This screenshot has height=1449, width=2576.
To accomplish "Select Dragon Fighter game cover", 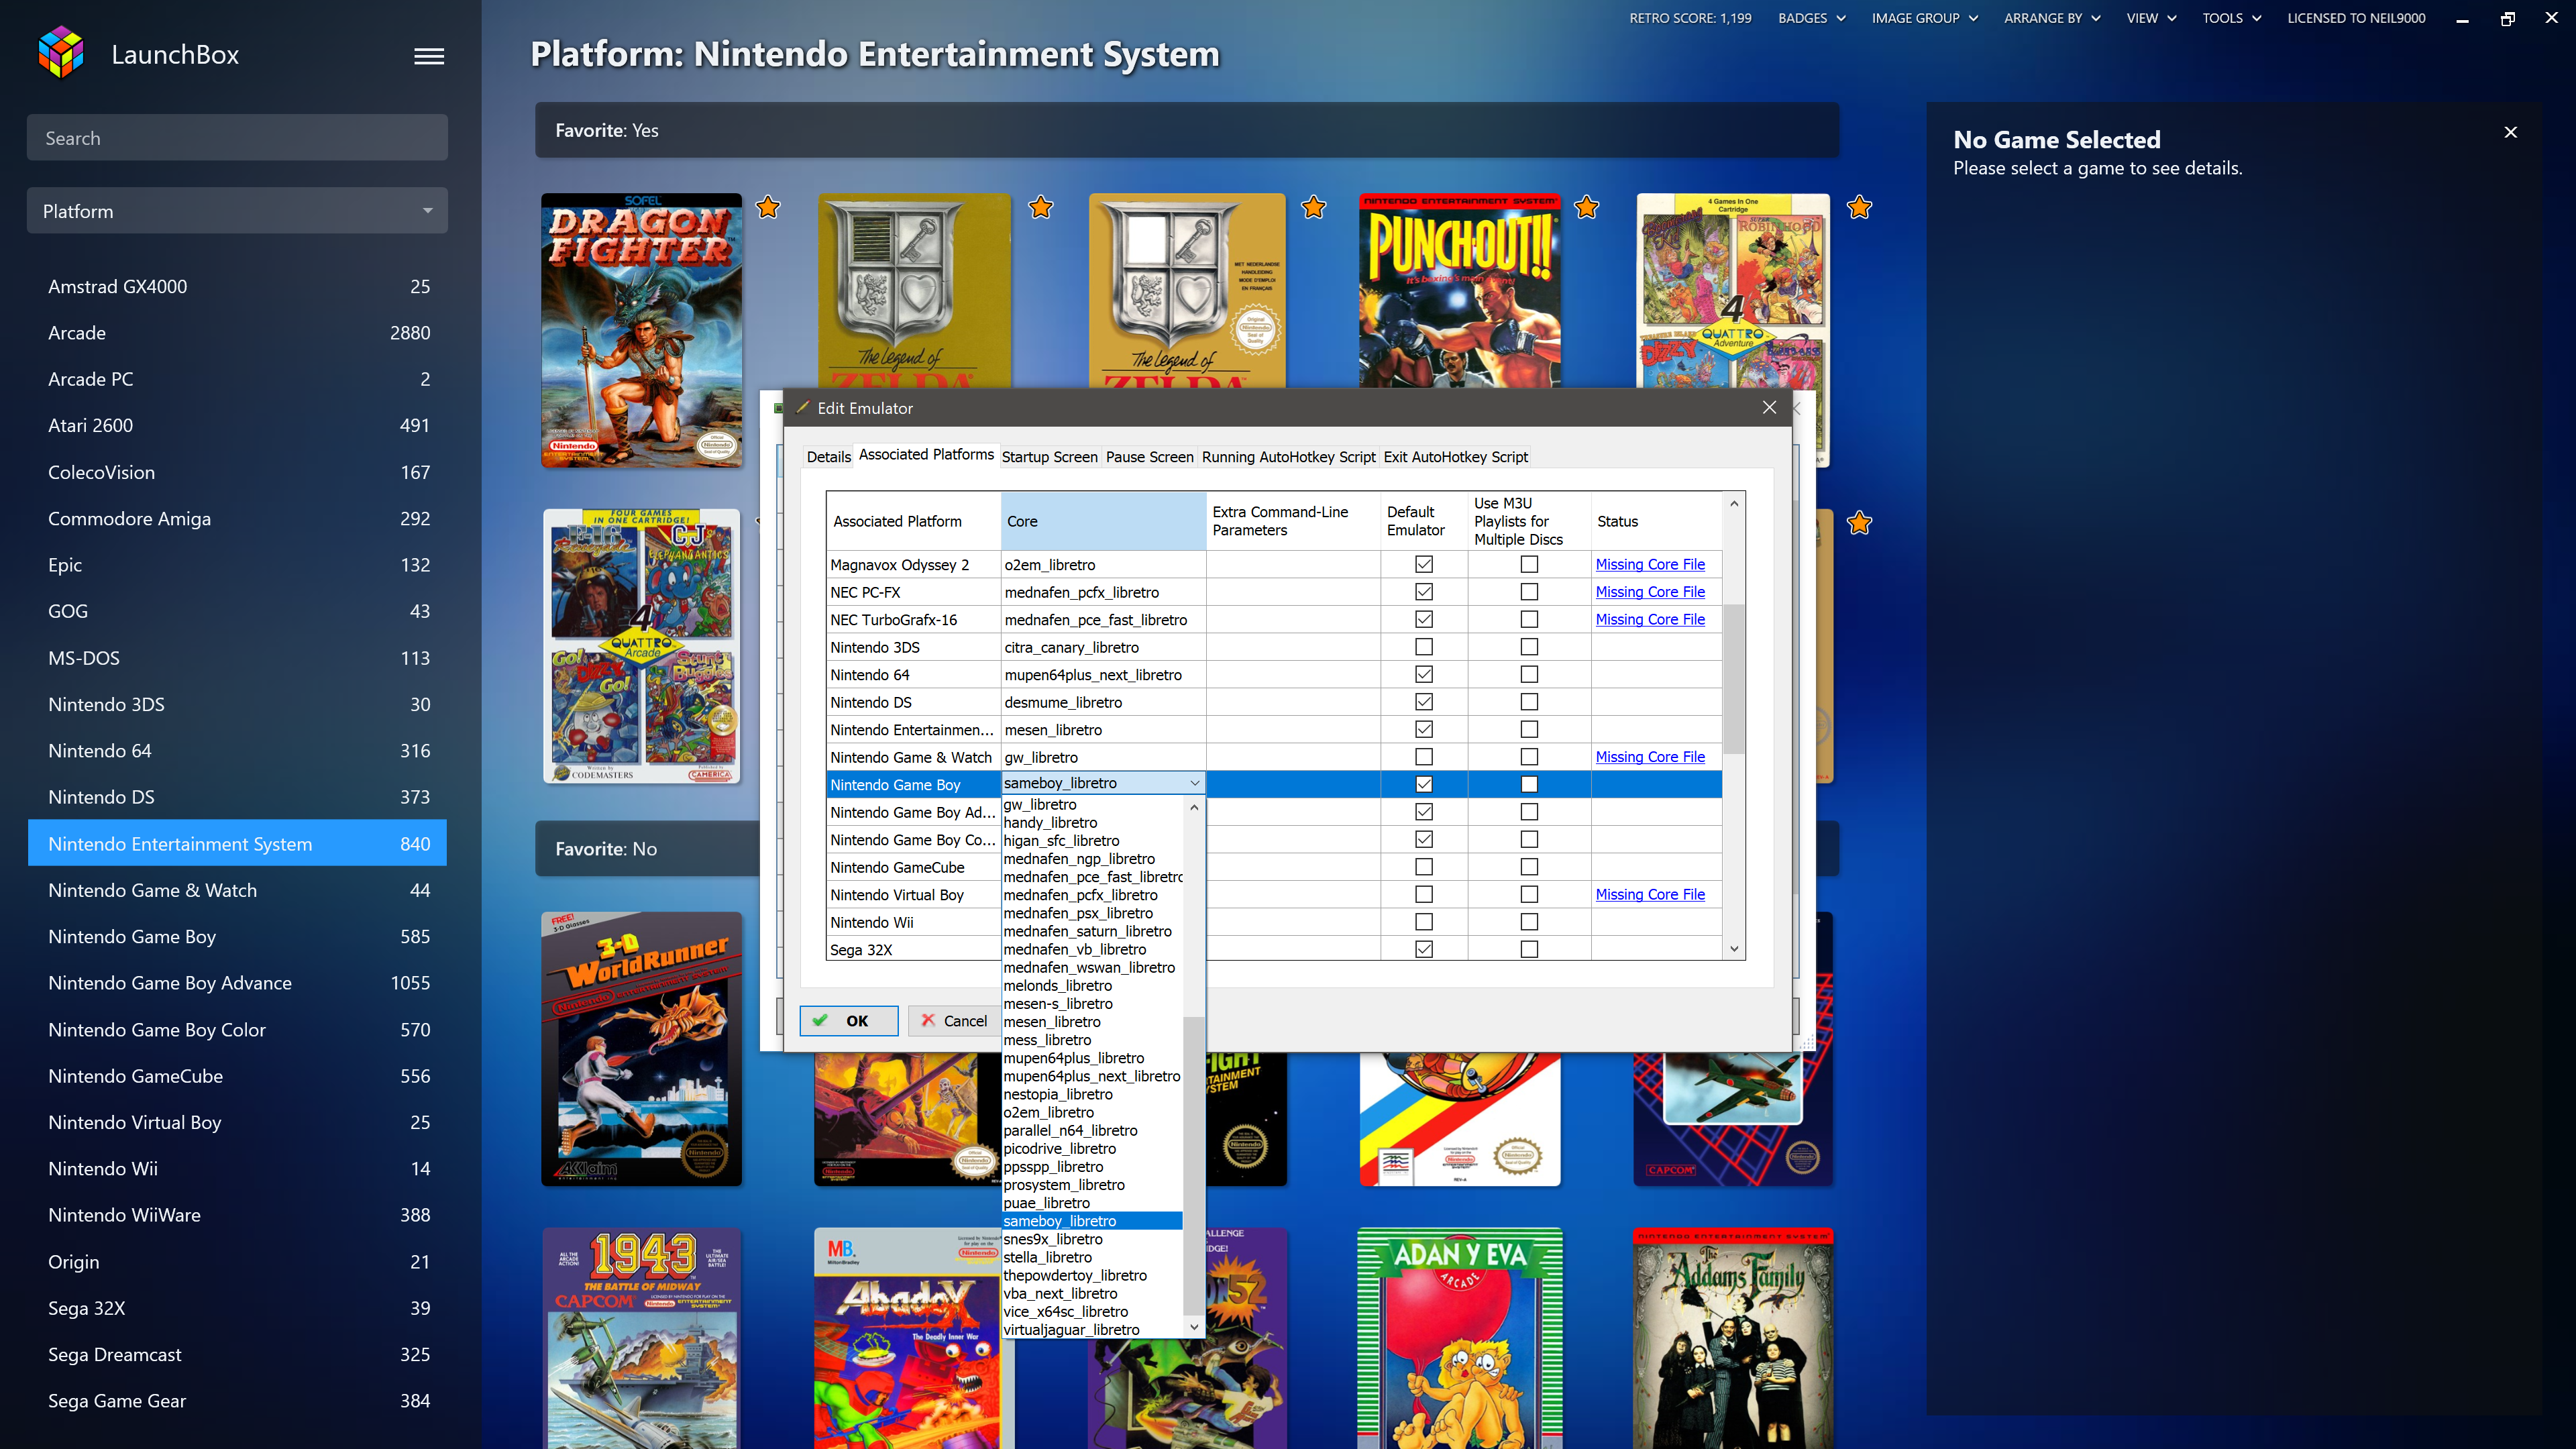I will (642, 330).
